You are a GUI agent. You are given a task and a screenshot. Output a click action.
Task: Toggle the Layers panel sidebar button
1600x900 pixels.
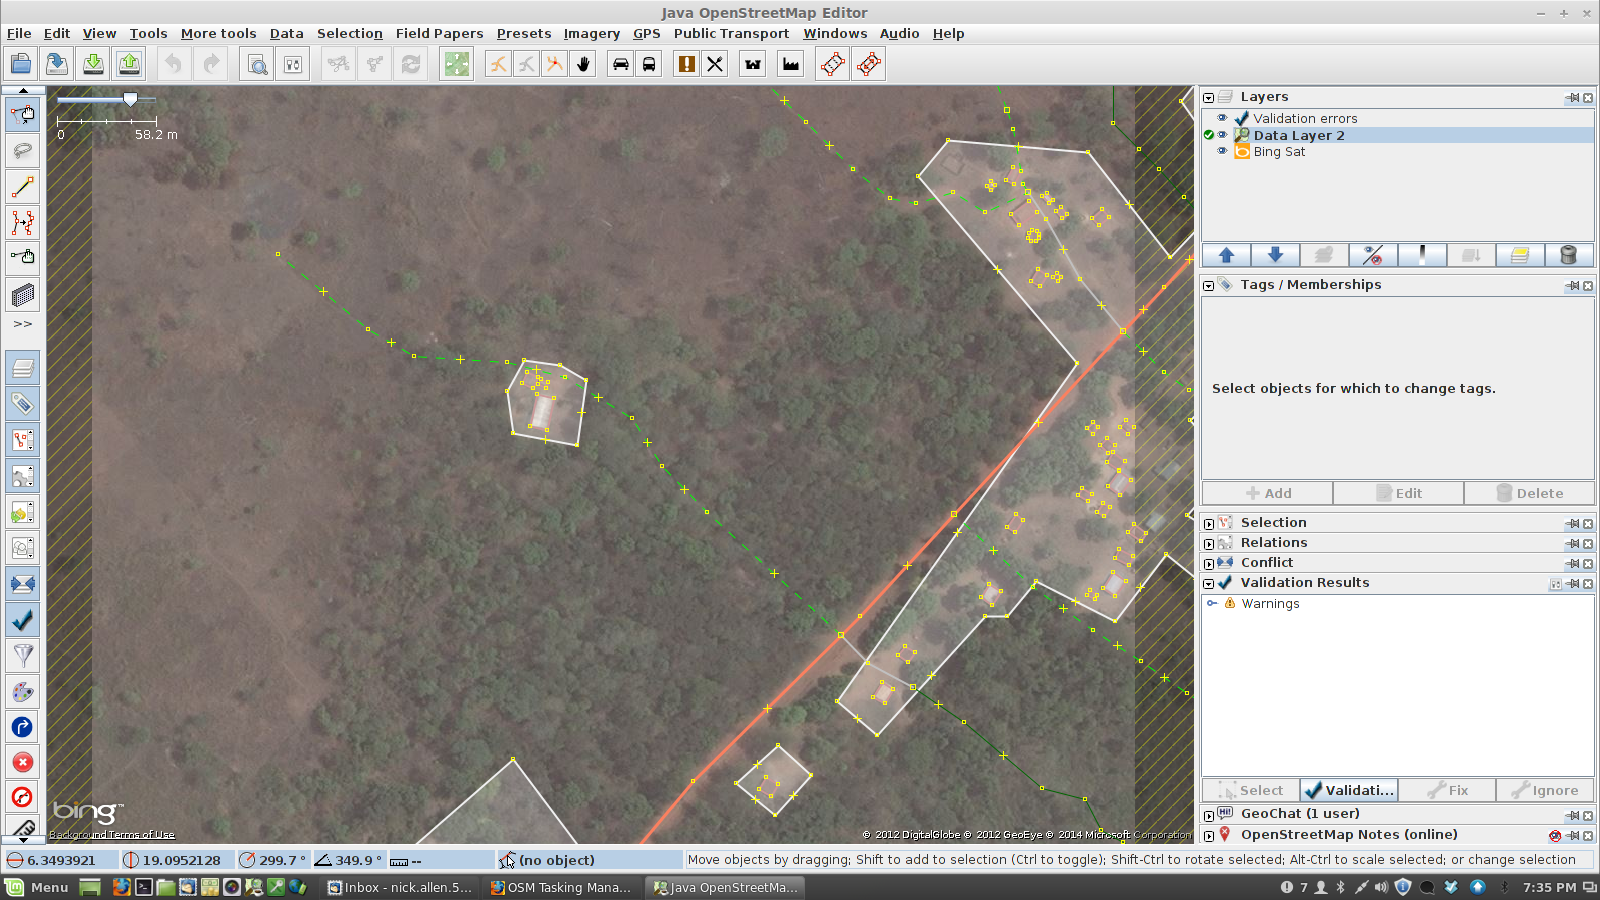tap(23, 368)
